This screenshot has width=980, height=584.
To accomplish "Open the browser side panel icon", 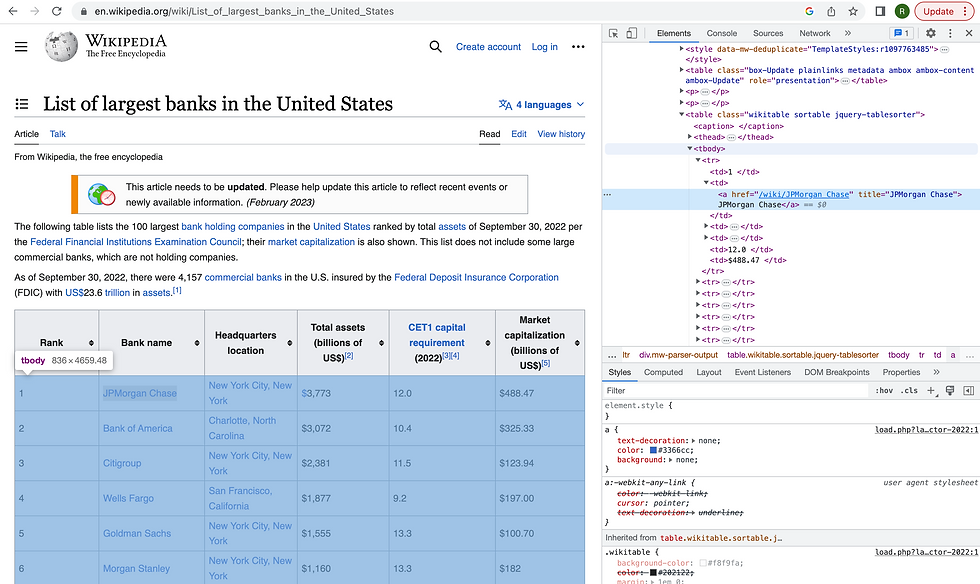I will pos(880,11).
